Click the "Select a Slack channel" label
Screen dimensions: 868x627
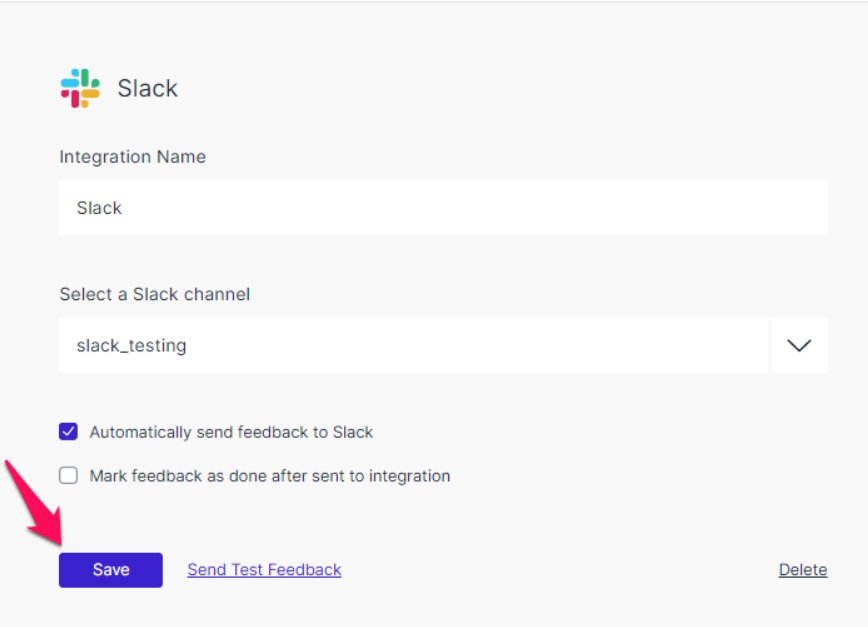click(154, 294)
